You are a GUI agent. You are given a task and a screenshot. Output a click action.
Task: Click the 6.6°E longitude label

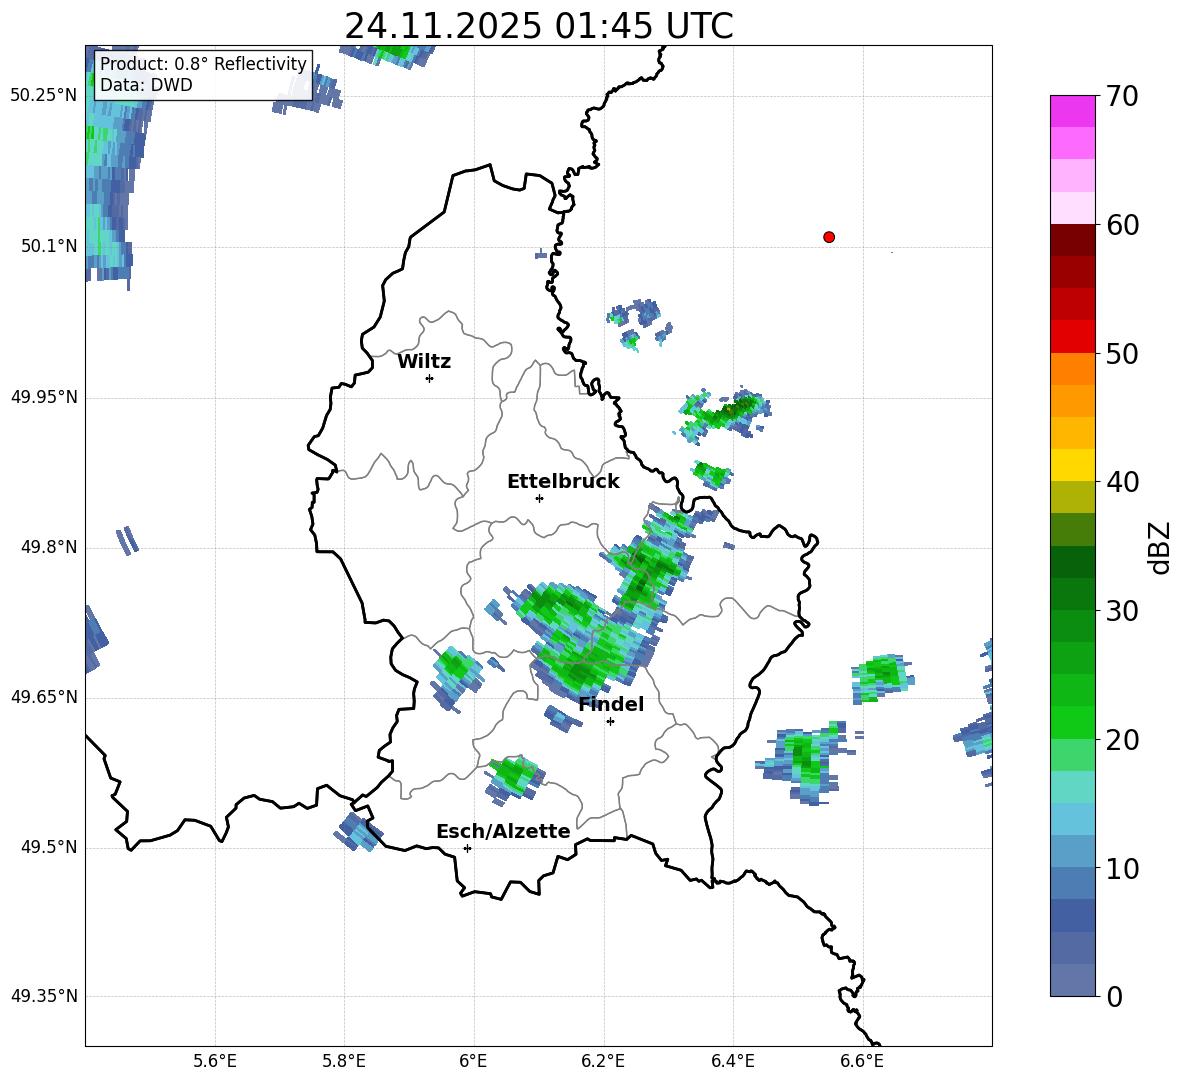coord(862,1061)
